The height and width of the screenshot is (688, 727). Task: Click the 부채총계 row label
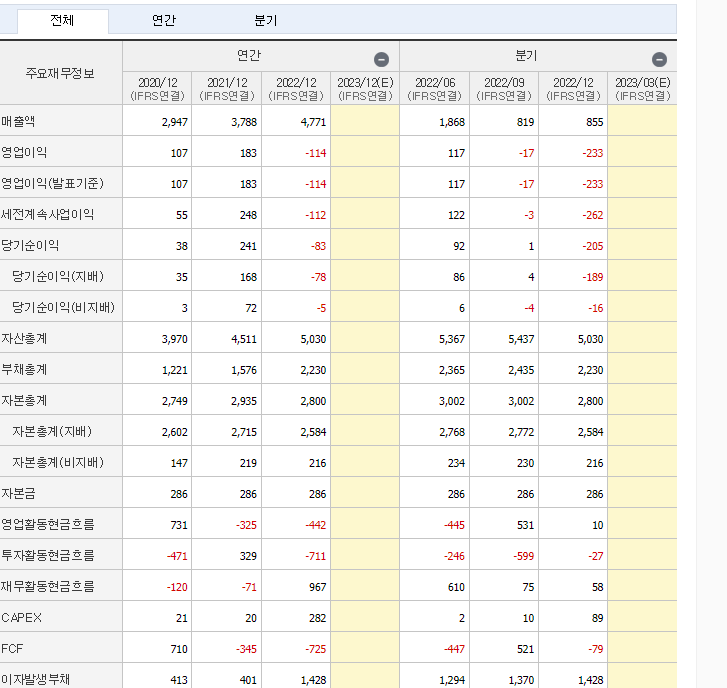(24, 370)
